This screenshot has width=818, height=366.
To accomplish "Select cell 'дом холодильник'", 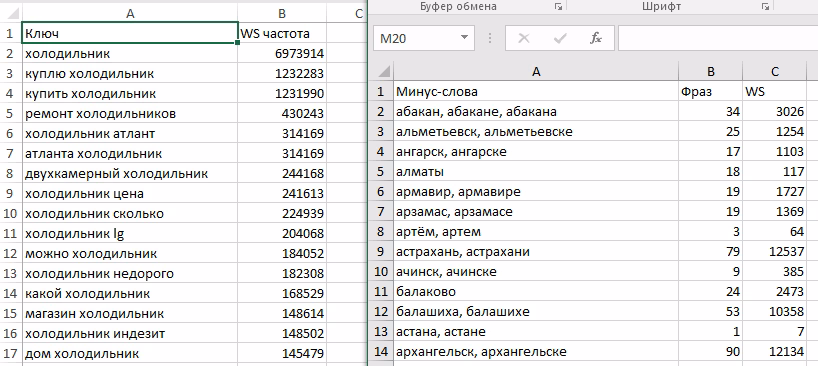I will [130, 353].
